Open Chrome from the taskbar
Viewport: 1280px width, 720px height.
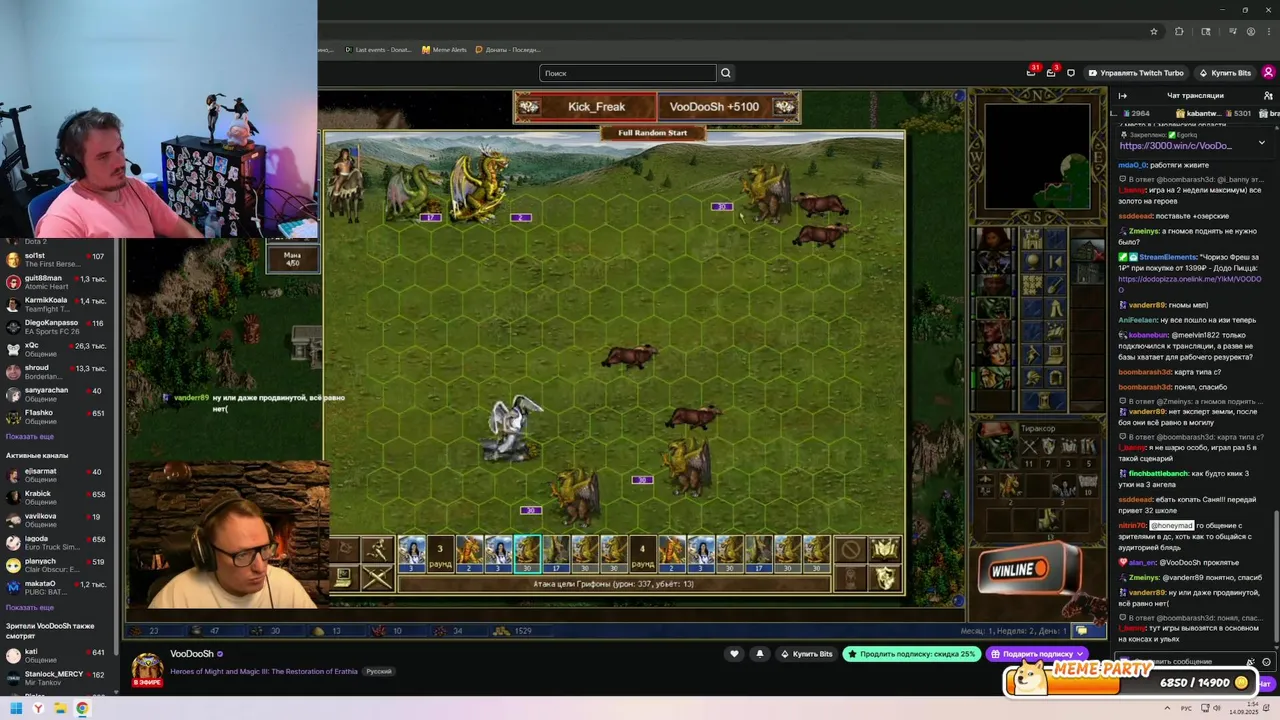[x=82, y=708]
